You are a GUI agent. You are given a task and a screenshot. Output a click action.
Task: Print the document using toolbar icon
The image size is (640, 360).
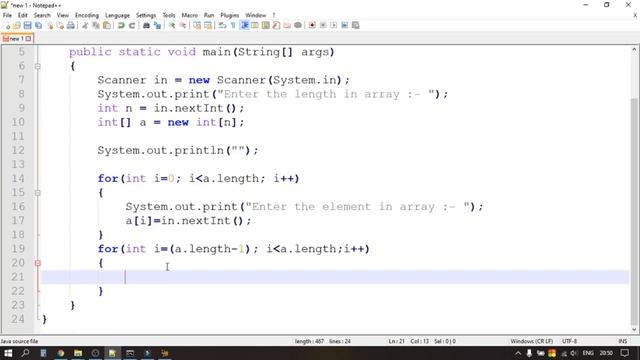coord(71,25)
